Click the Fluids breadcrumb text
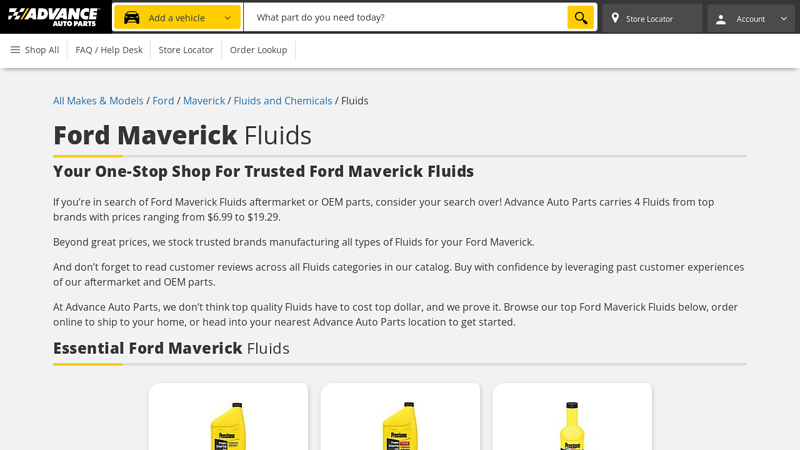The width and height of the screenshot is (800, 450). click(355, 101)
